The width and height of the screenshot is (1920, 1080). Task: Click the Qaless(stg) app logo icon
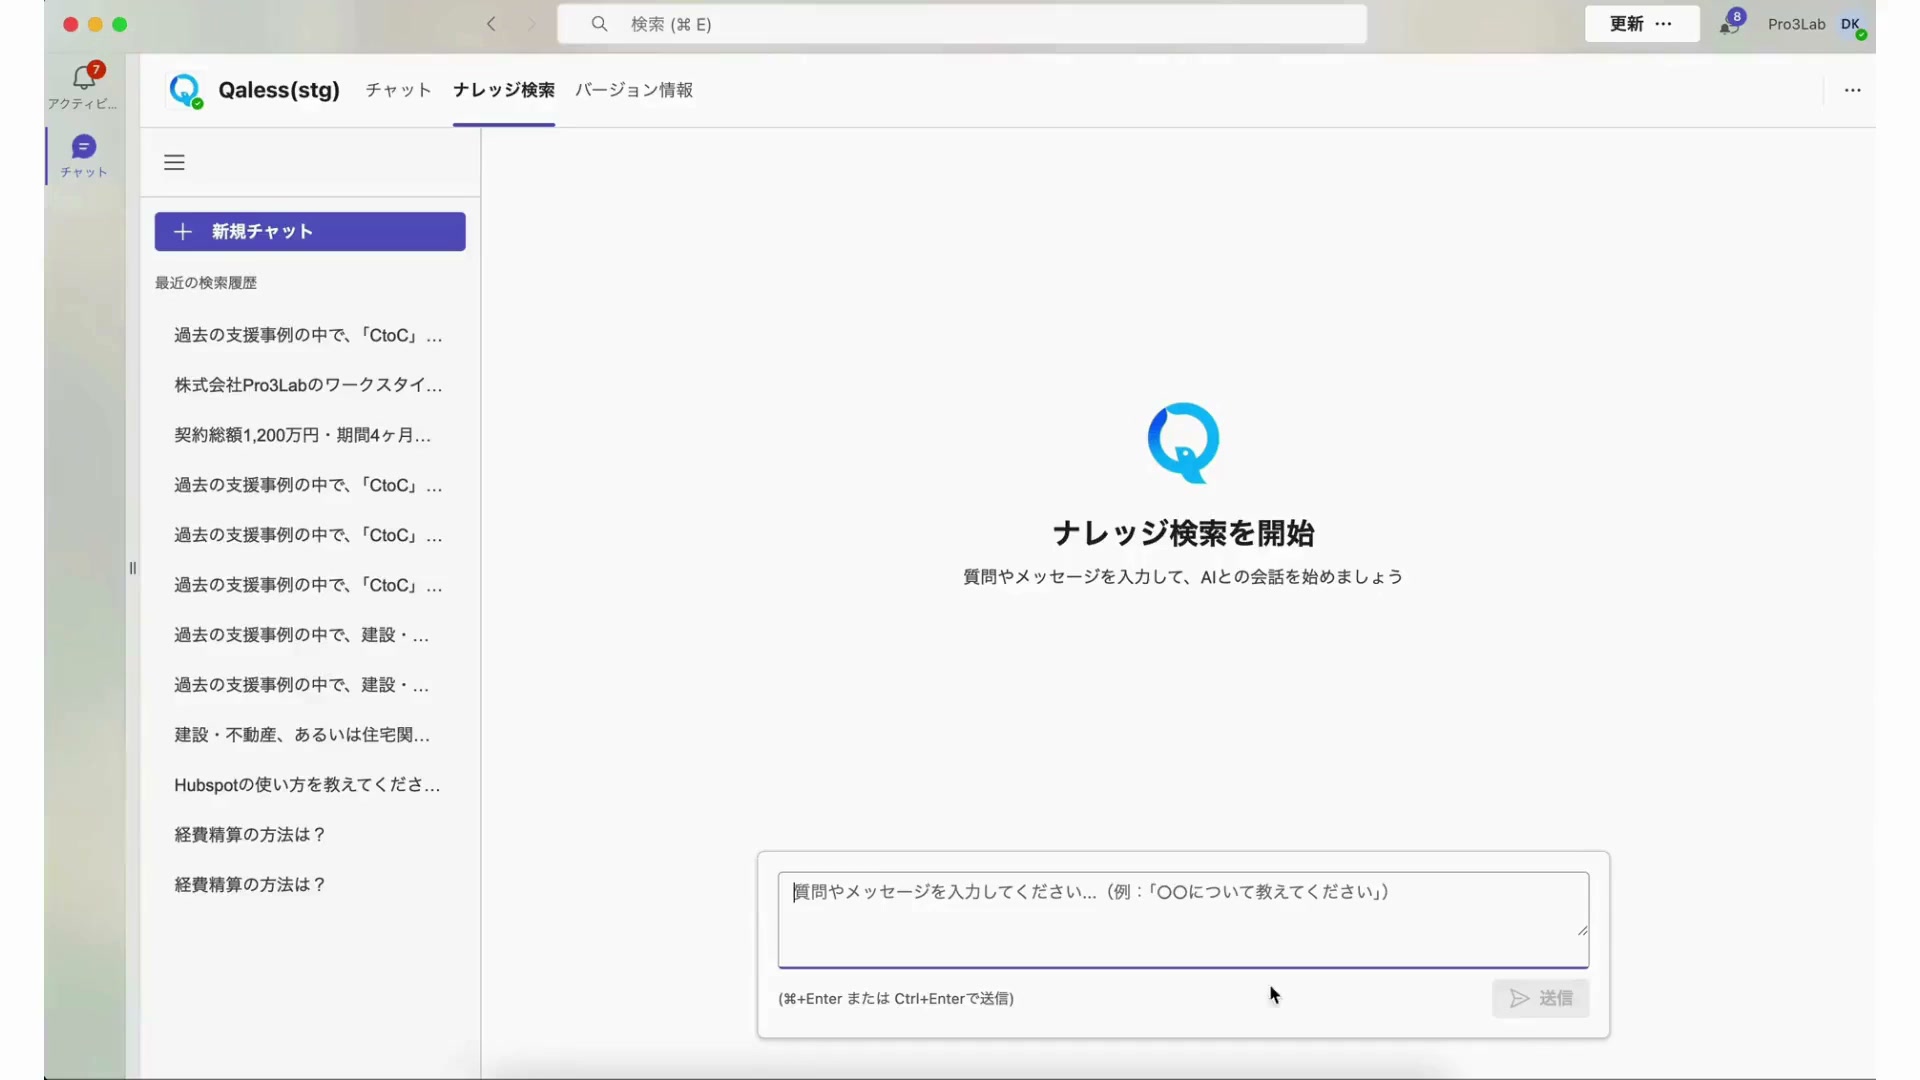coord(185,90)
